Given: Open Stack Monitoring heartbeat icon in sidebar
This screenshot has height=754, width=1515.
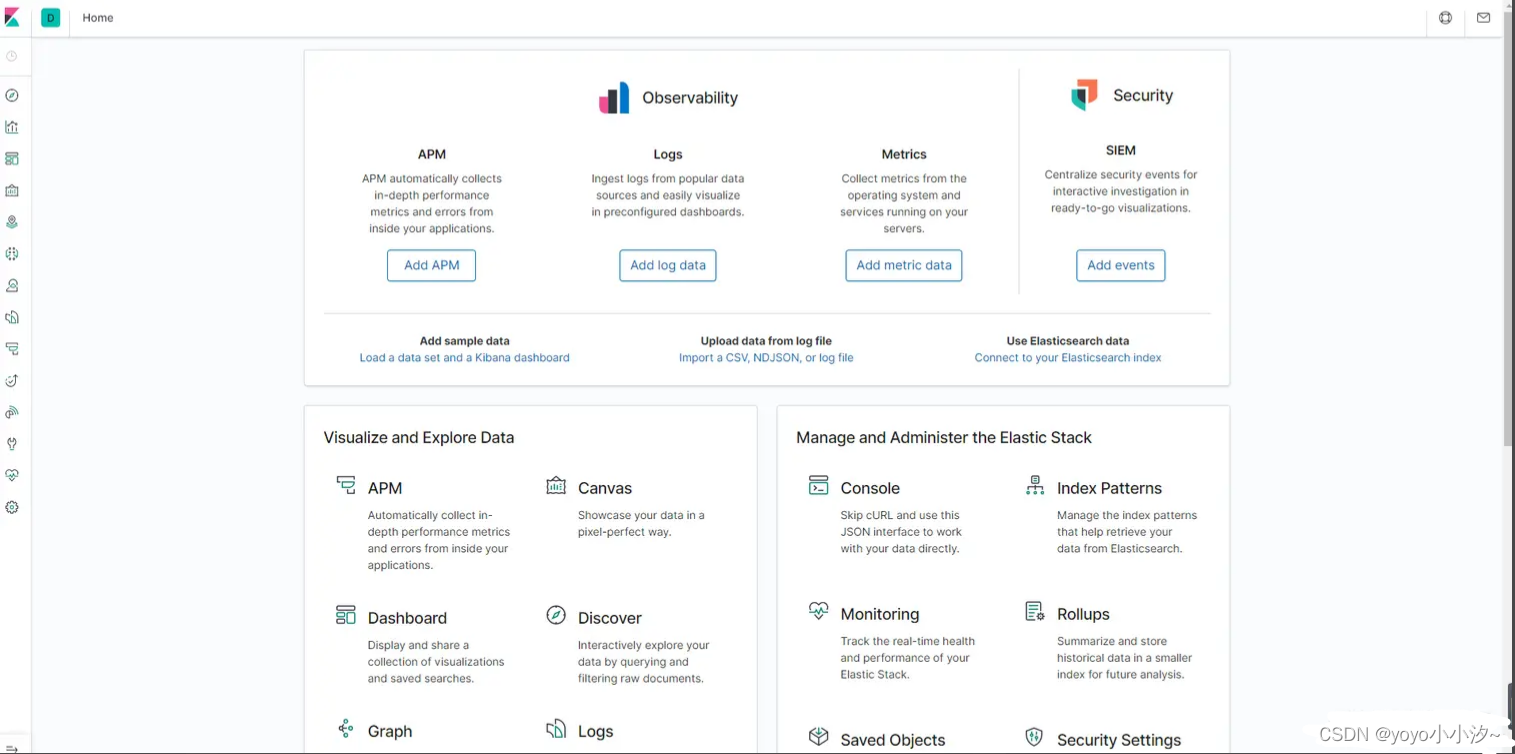Looking at the screenshot, I should (x=12, y=475).
